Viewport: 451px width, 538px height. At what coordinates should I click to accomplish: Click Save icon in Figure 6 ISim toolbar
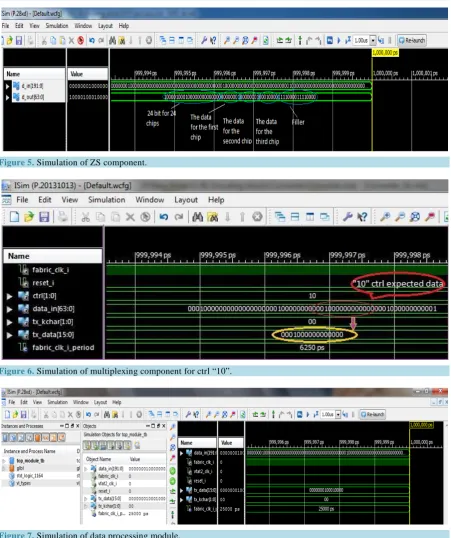44,217
